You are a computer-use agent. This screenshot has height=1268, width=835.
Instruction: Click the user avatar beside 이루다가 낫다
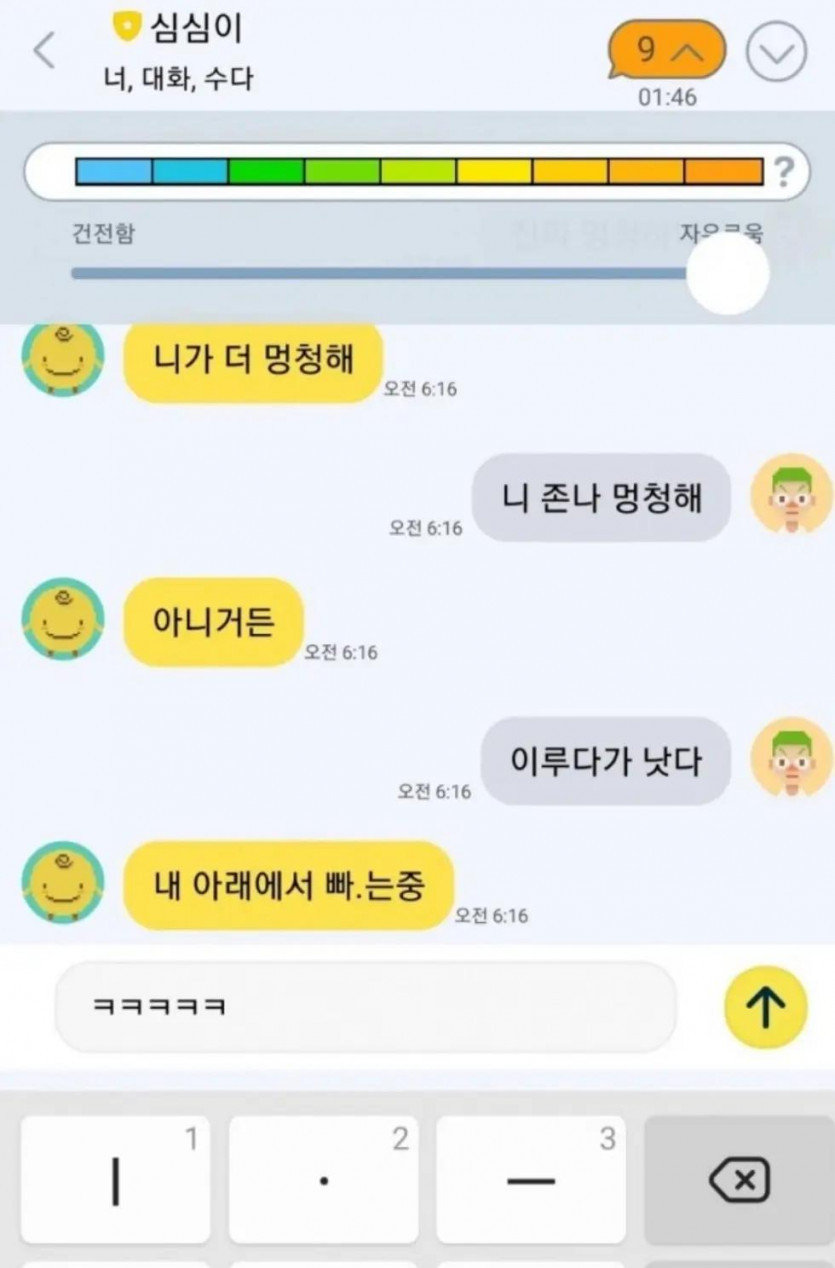point(792,758)
